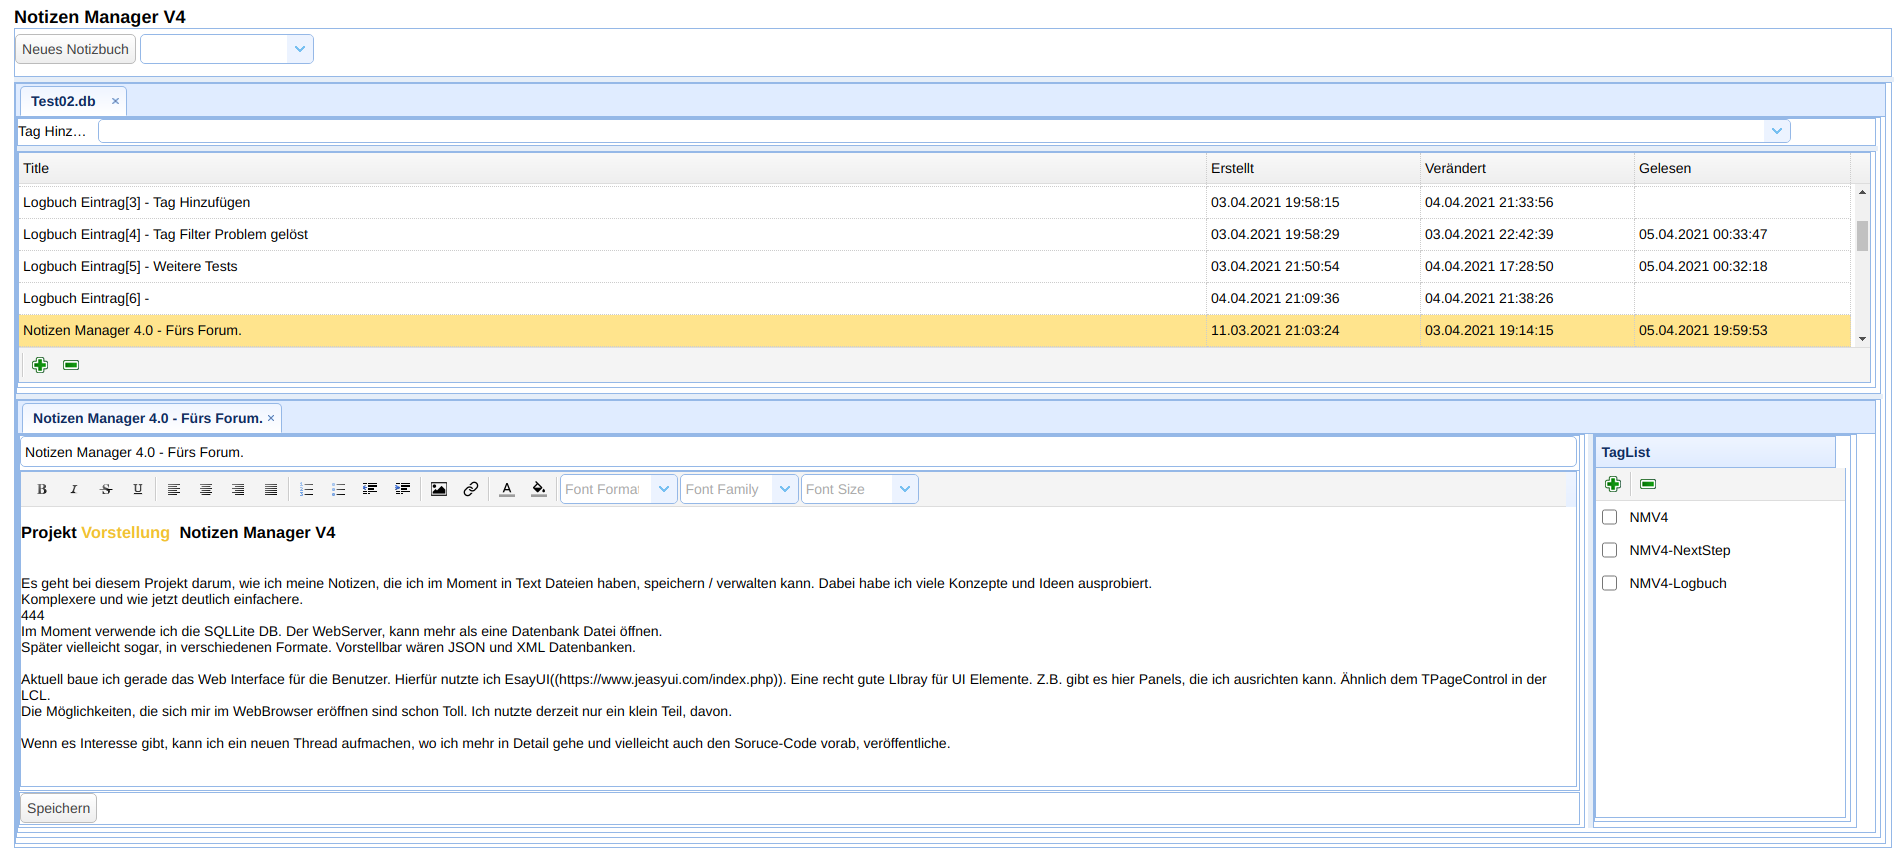The width and height of the screenshot is (1903, 858).
Task: Add a new note with green plus below table
Action: (x=40, y=365)
